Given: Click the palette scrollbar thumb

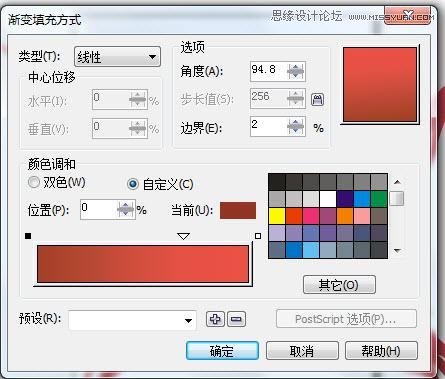Looking at the screenshot, I should 397,198.
